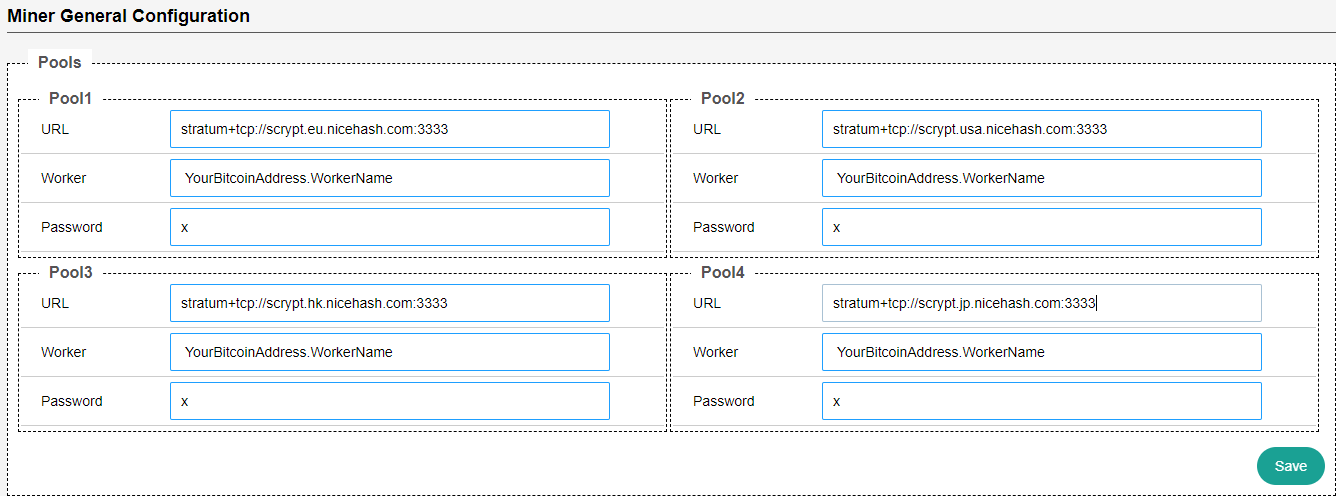The height and width of the screenshot is (496, 1336).
Task: Click the URL label in Pool1
Action: (55, 129)
